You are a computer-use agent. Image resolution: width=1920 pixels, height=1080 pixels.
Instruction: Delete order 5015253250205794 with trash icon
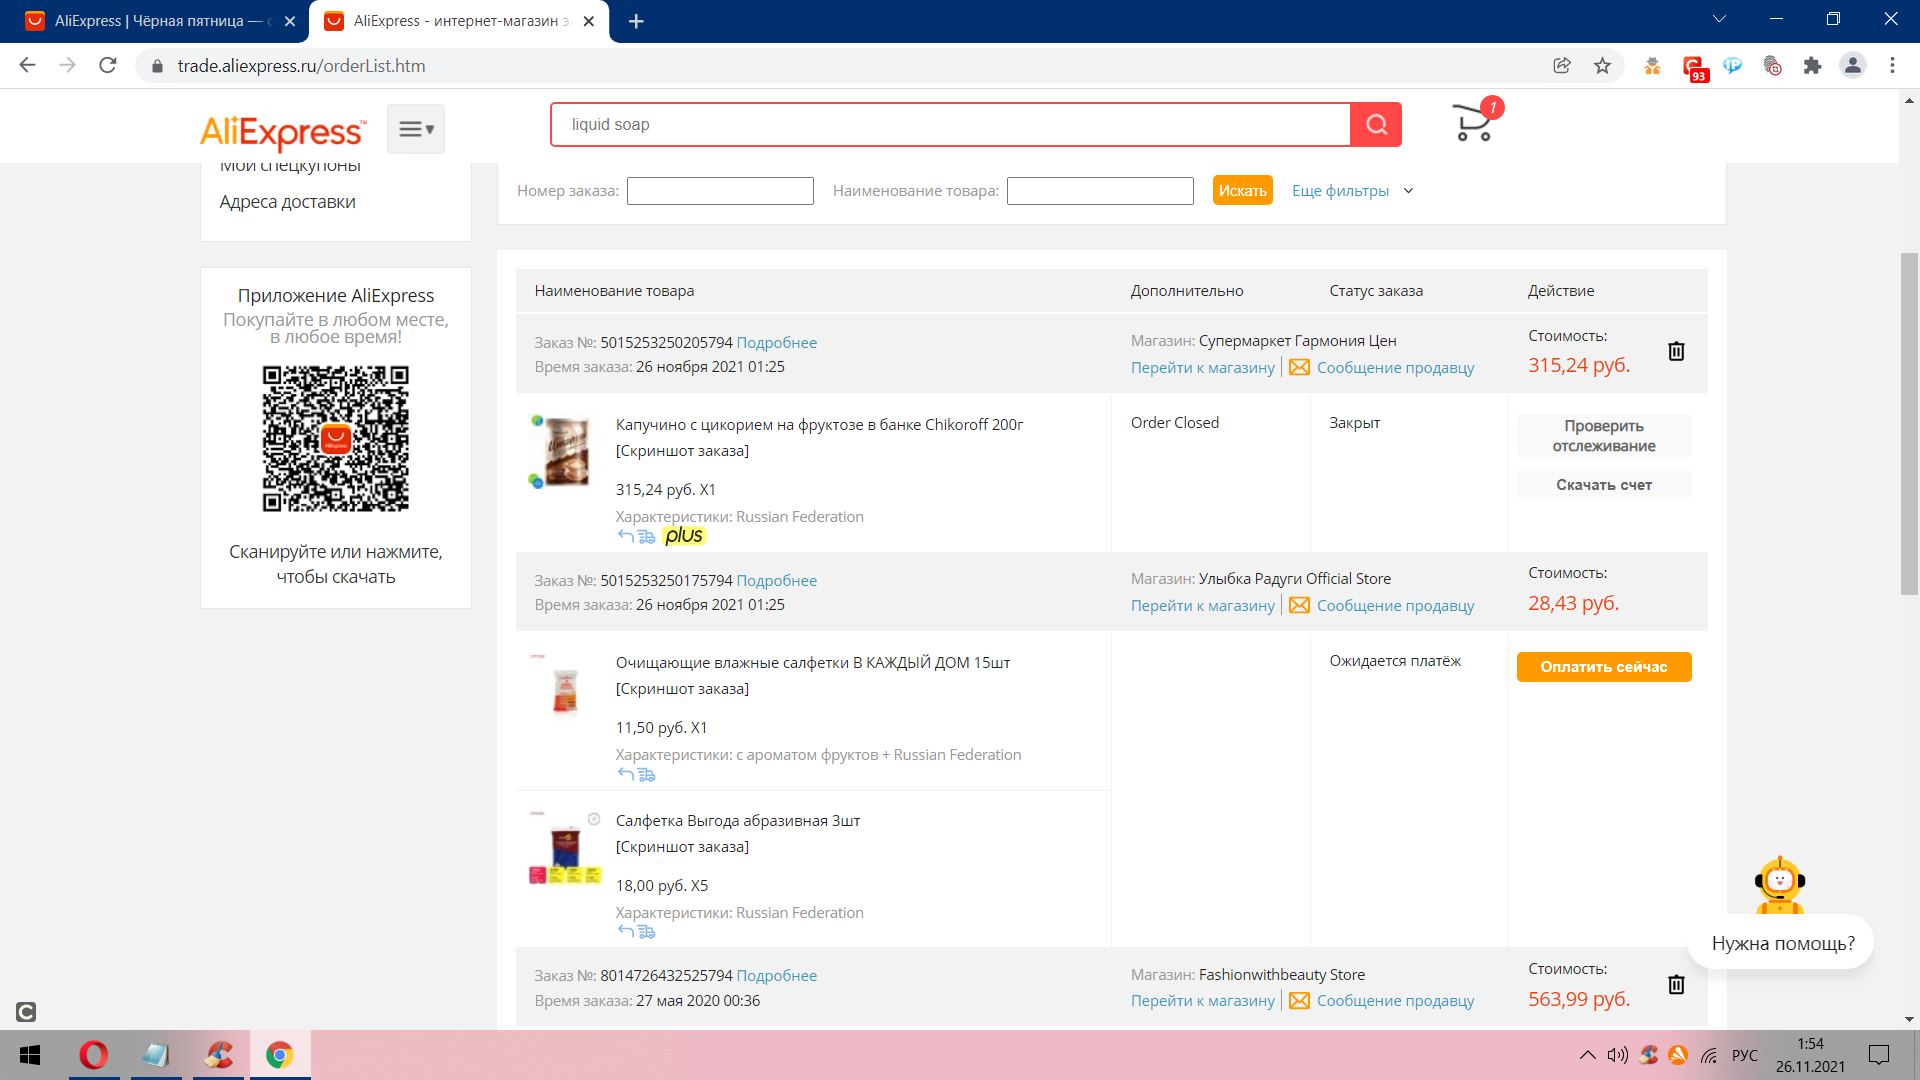(x=1676, y=351)
